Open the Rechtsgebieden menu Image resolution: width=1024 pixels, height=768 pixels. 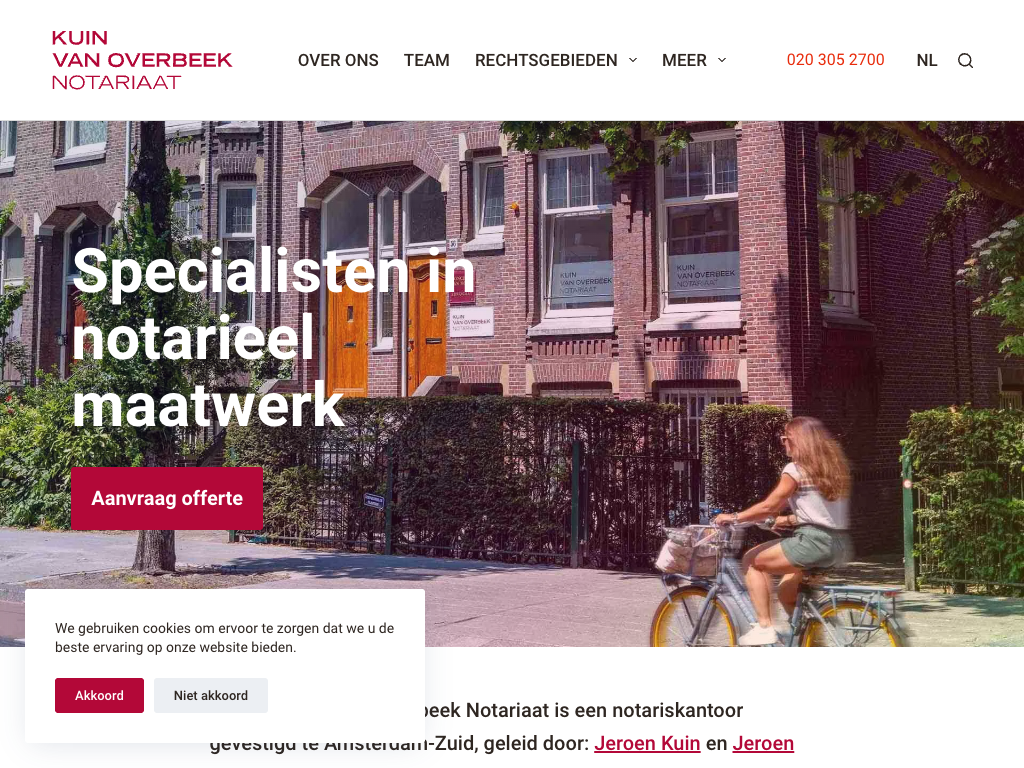click(546, 60)
